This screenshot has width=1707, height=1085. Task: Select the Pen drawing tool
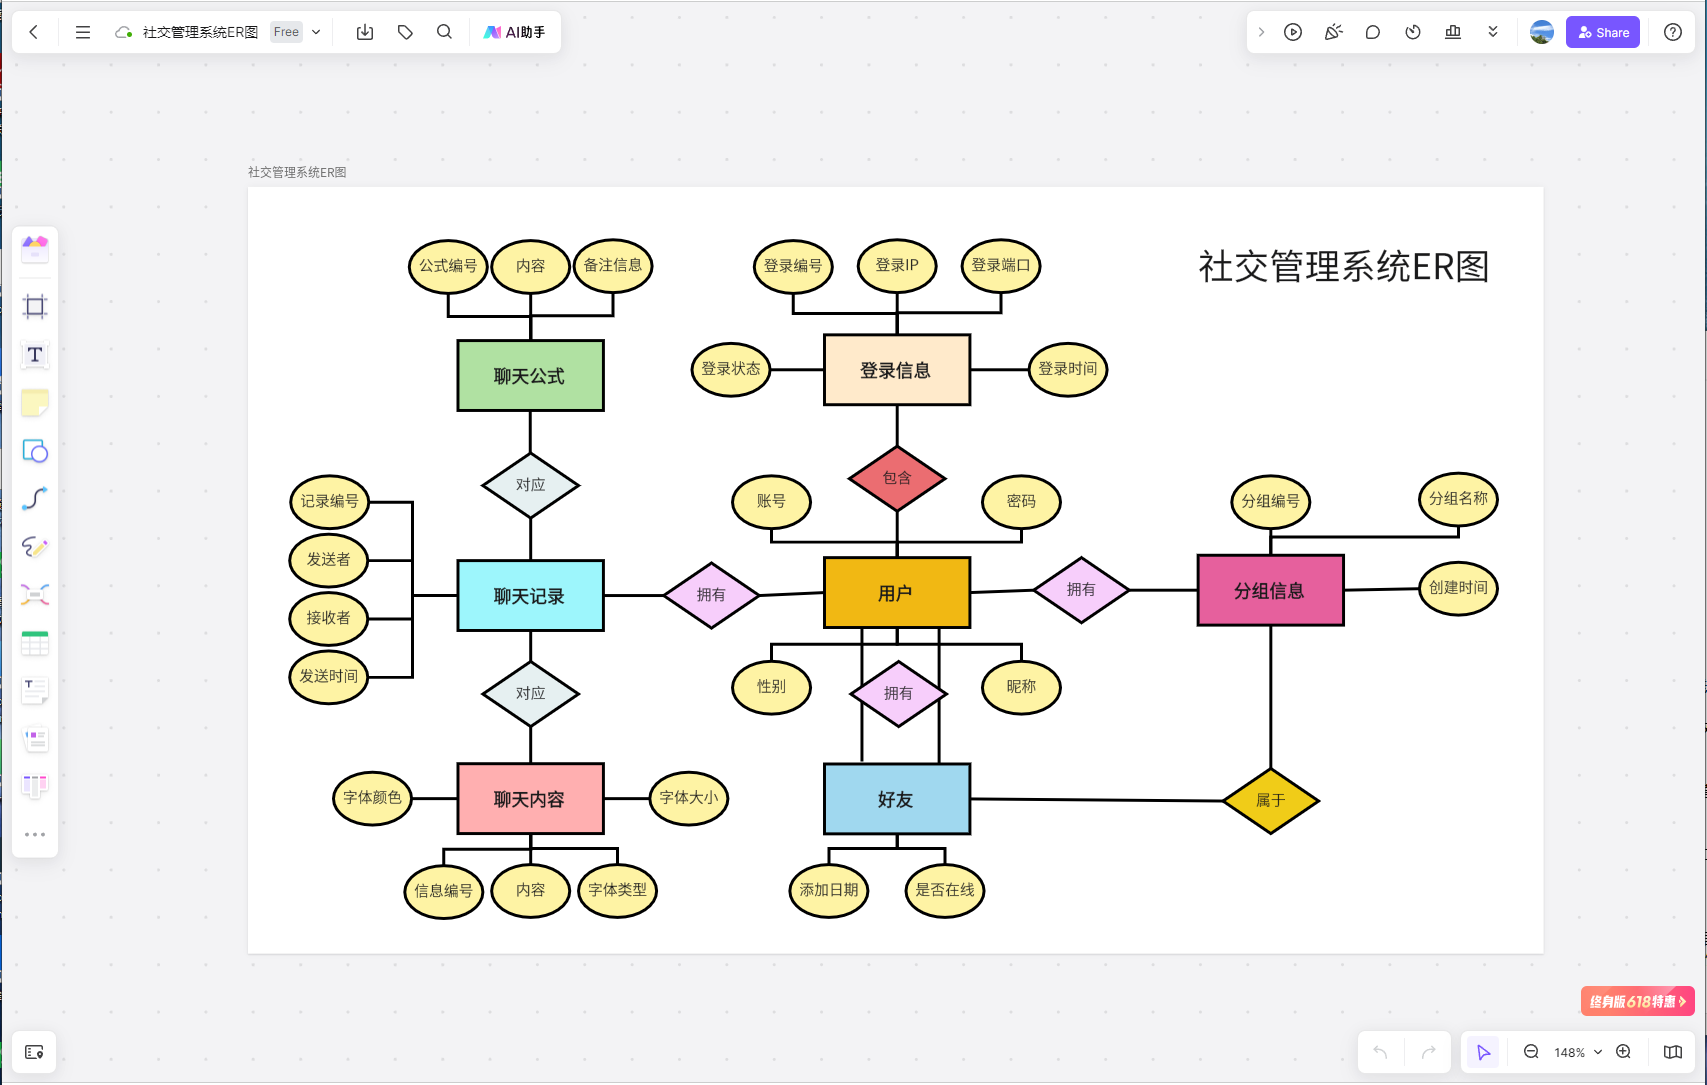(x=35, y=547)
